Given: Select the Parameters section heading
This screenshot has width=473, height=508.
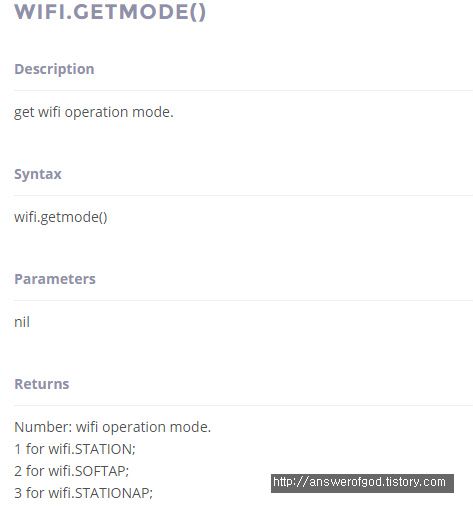Looking at the screenshot, I should [55, 279].
